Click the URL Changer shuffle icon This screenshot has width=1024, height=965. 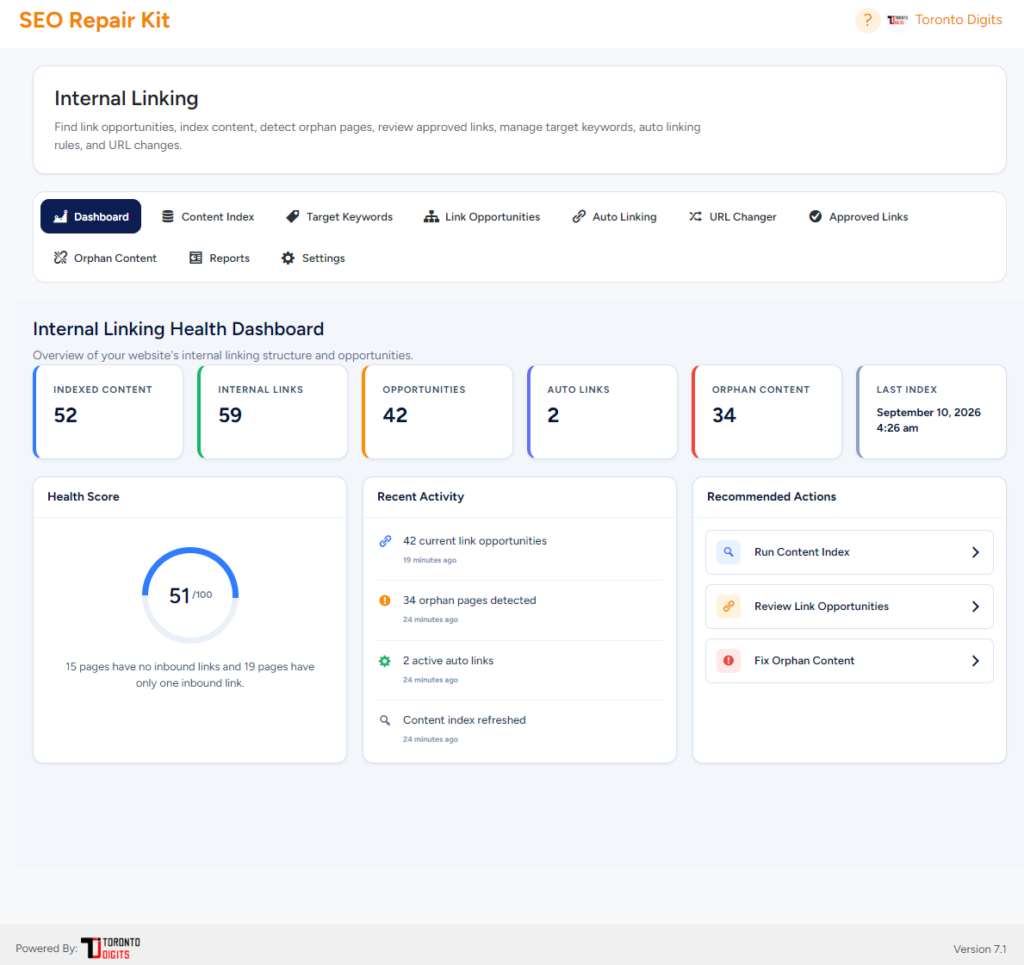696,217
